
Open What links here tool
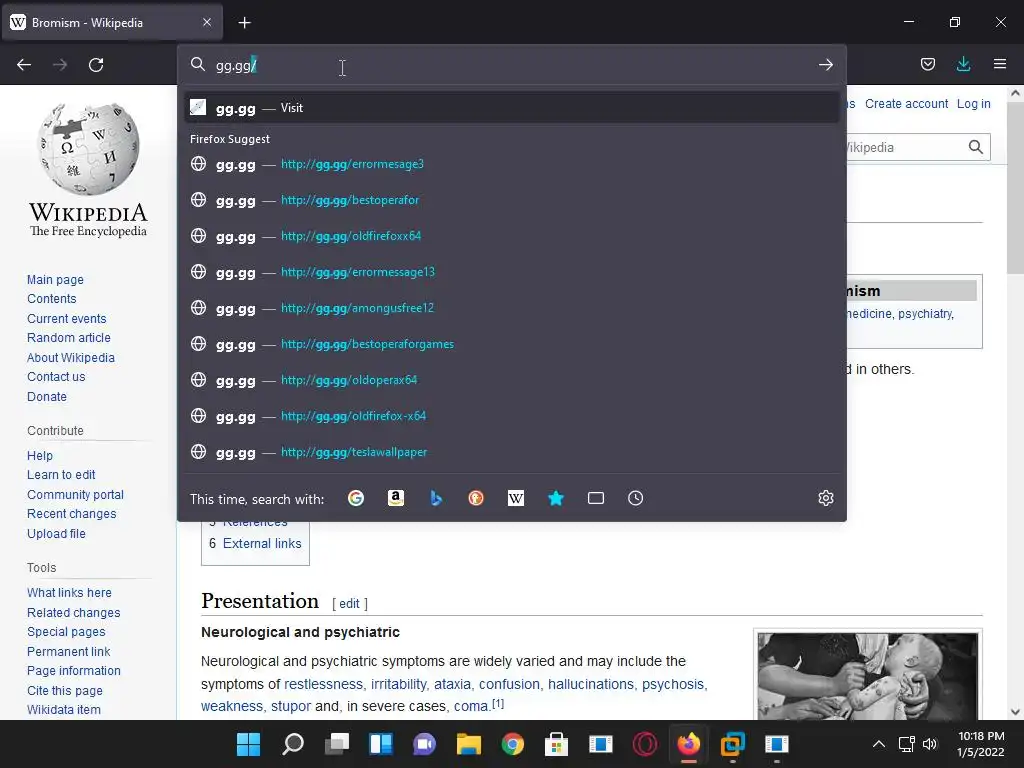[x=69, y=592]
